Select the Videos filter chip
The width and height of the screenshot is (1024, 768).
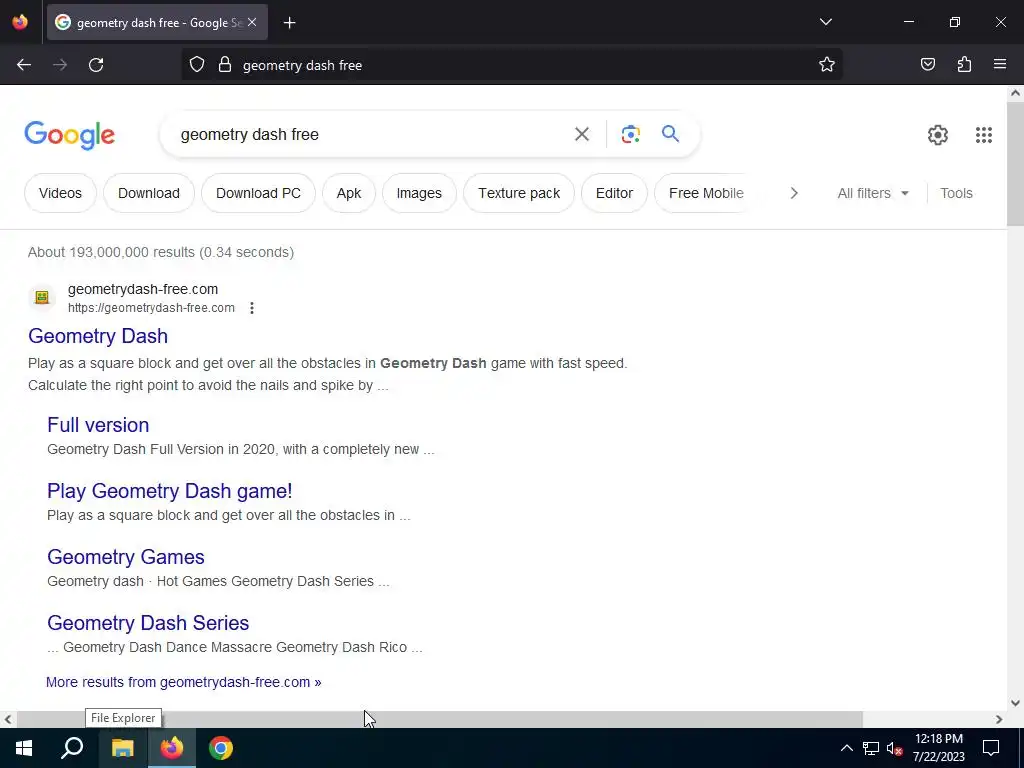(60, 193)
